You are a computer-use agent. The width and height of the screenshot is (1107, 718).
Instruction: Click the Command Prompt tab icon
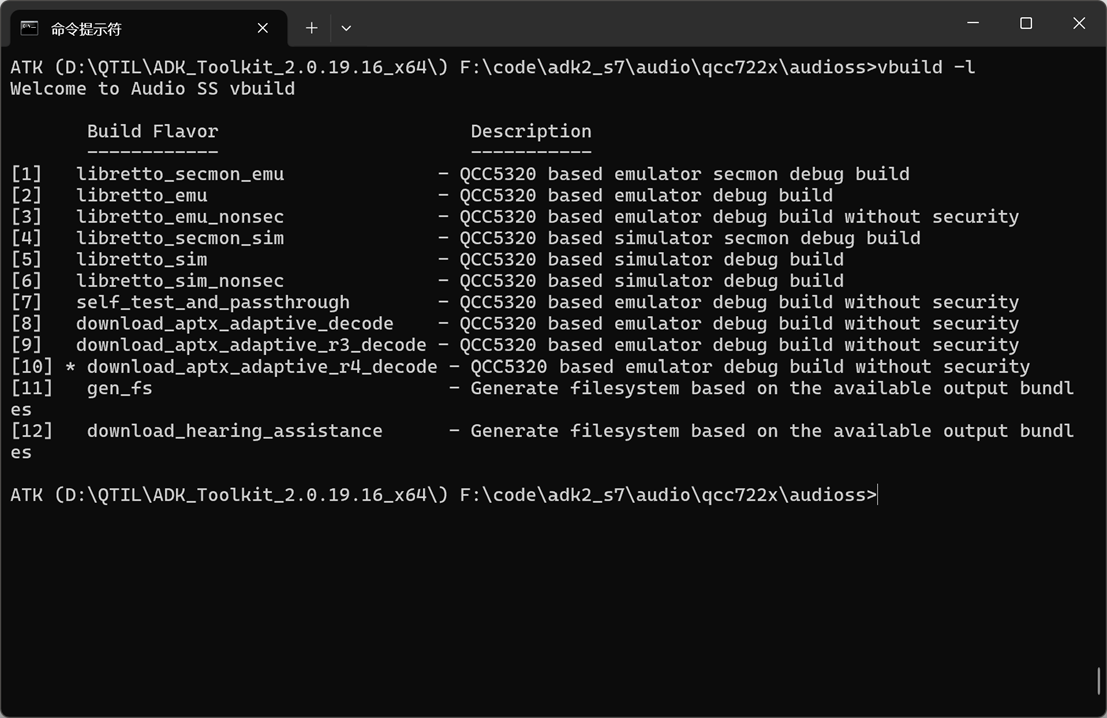30,28
